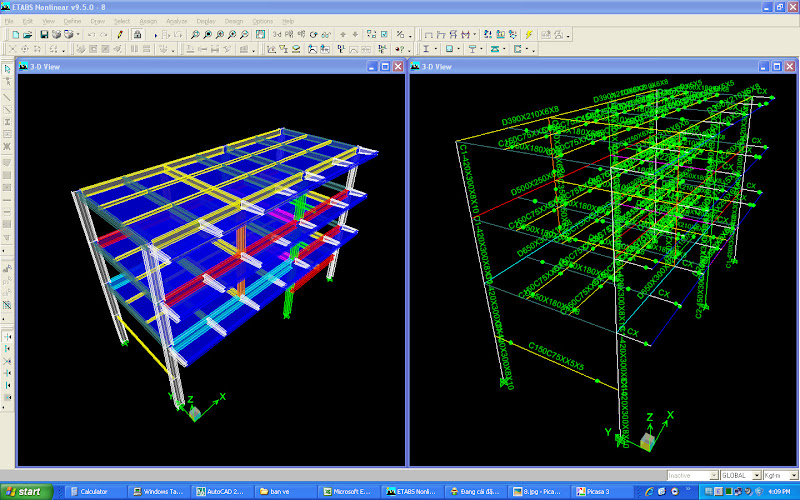The image size is (800, 500).
Task: Click the pencil Edit icon in toolbar
Action: tap(119, 34)
